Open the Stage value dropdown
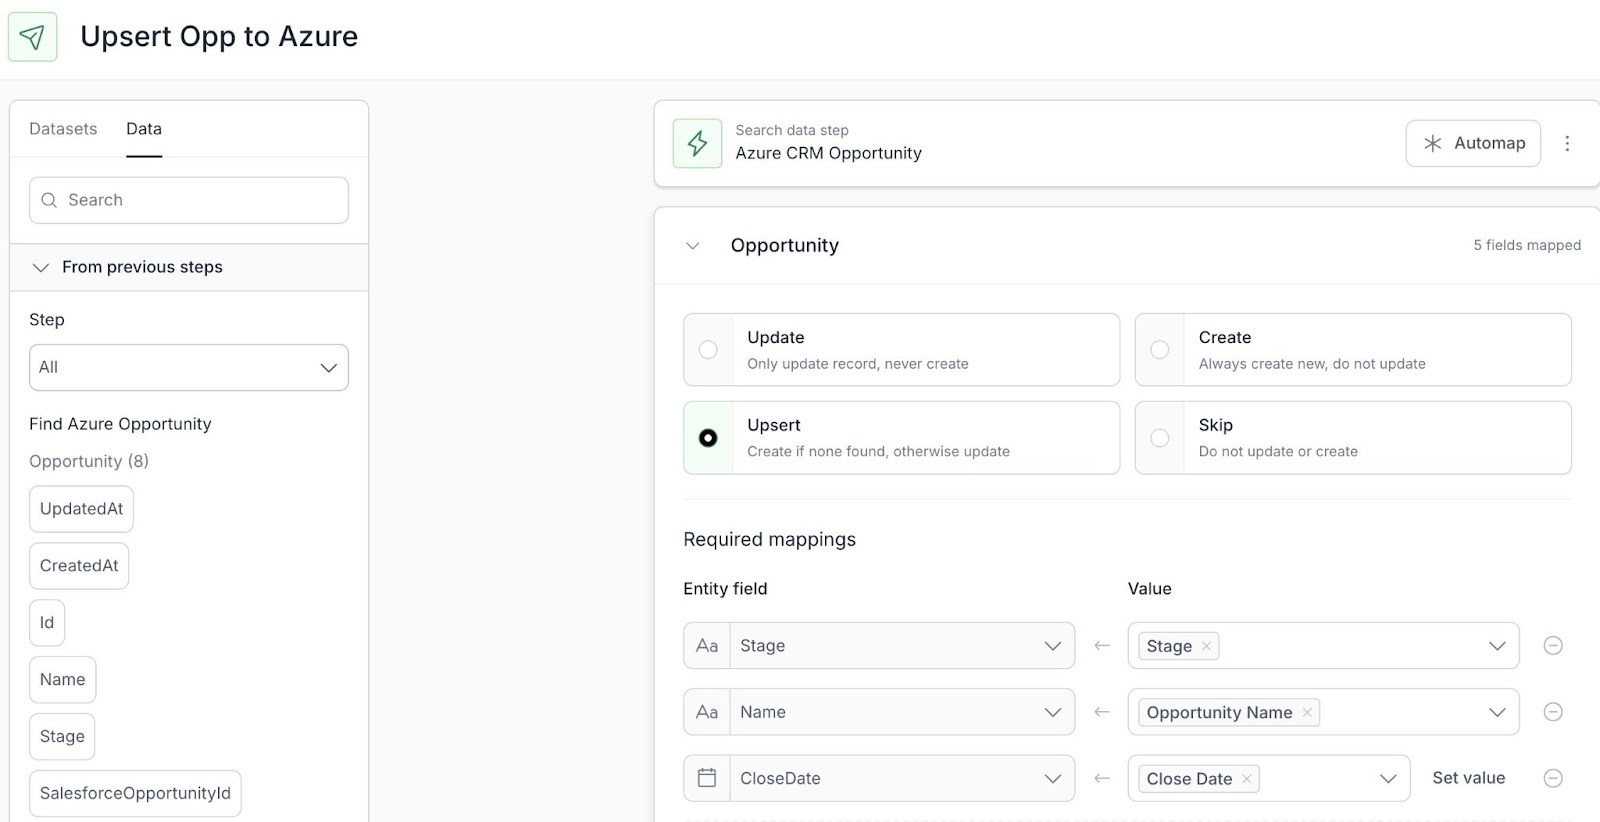Image resolution: width=1600 pixels, height=822 pixels. 1497,646
